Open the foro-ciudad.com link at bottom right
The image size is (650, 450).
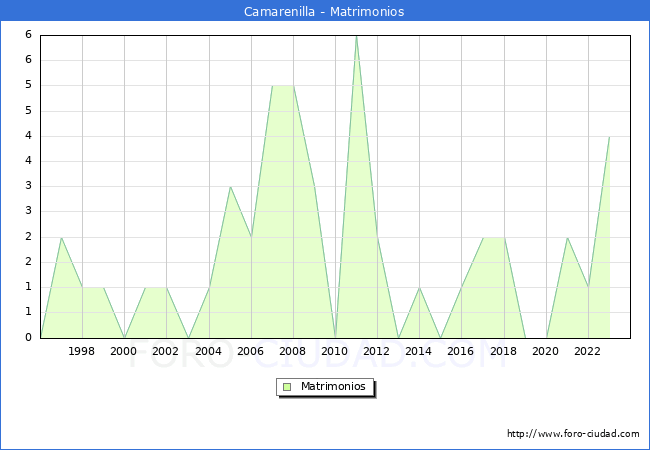(573, 434)
